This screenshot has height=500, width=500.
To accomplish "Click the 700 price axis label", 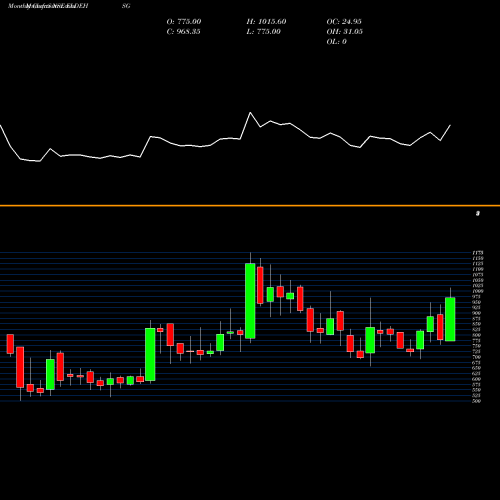I will pyautogui.click(x=477, y=357).
